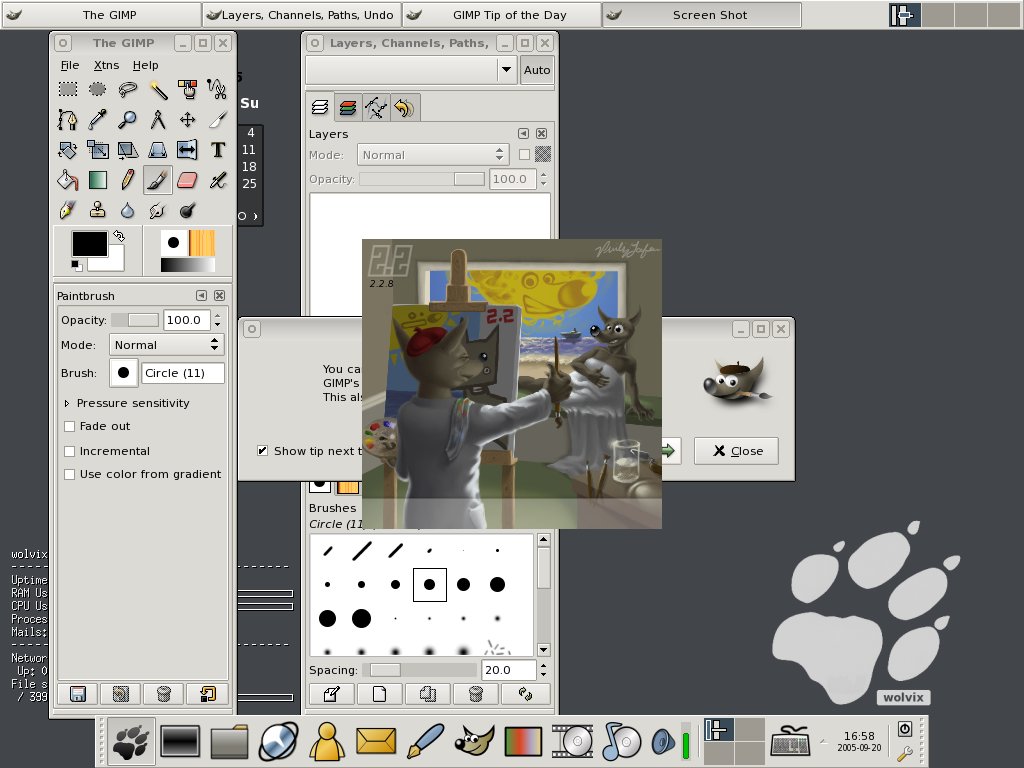Select the Free Select lasso tool
The image size is (1024, 768).
pyautogui.click(x=127, y=89)
